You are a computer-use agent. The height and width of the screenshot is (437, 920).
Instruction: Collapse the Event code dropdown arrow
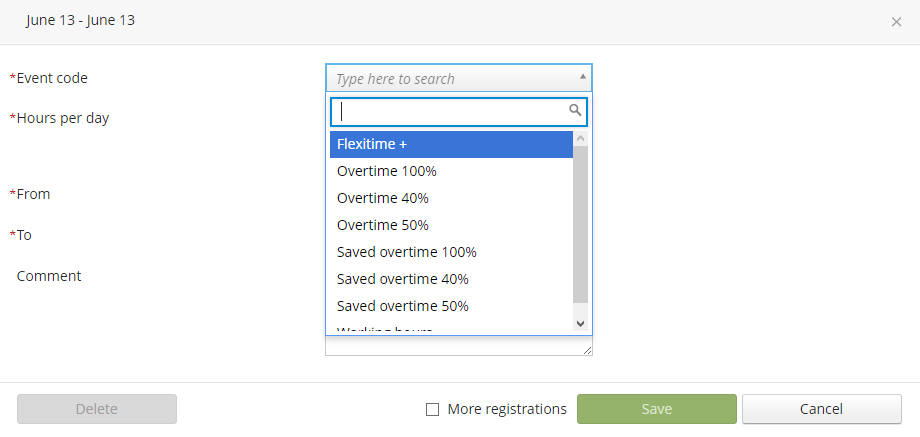pos(583,76)
